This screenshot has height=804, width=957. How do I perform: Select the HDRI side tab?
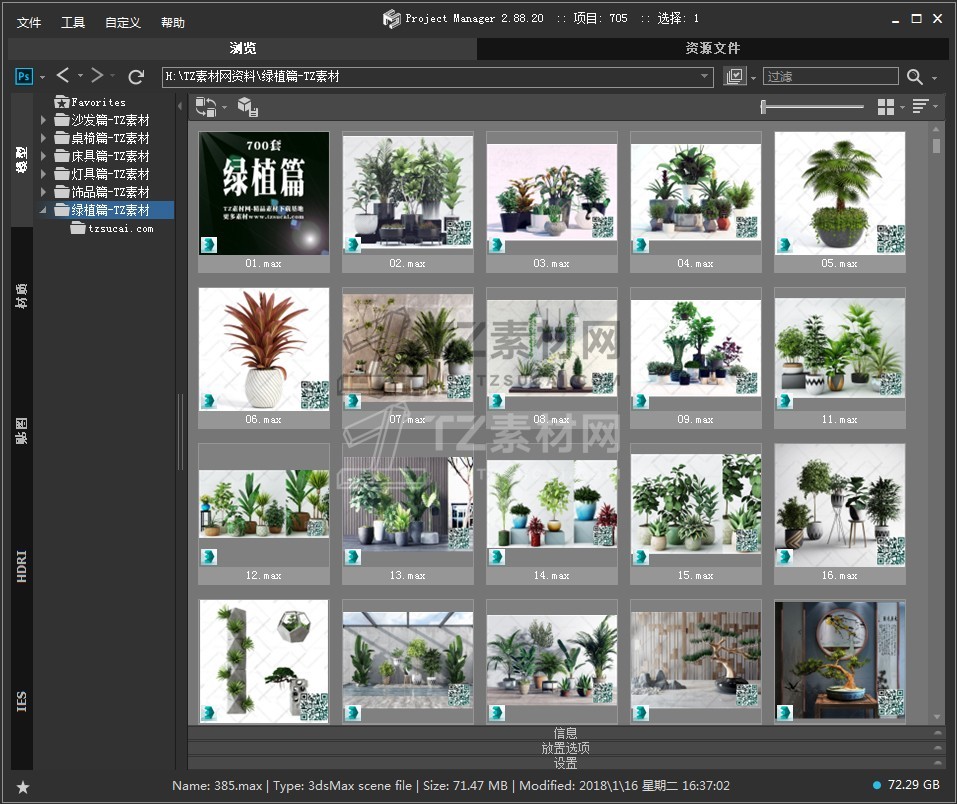(x=22, y=565)
